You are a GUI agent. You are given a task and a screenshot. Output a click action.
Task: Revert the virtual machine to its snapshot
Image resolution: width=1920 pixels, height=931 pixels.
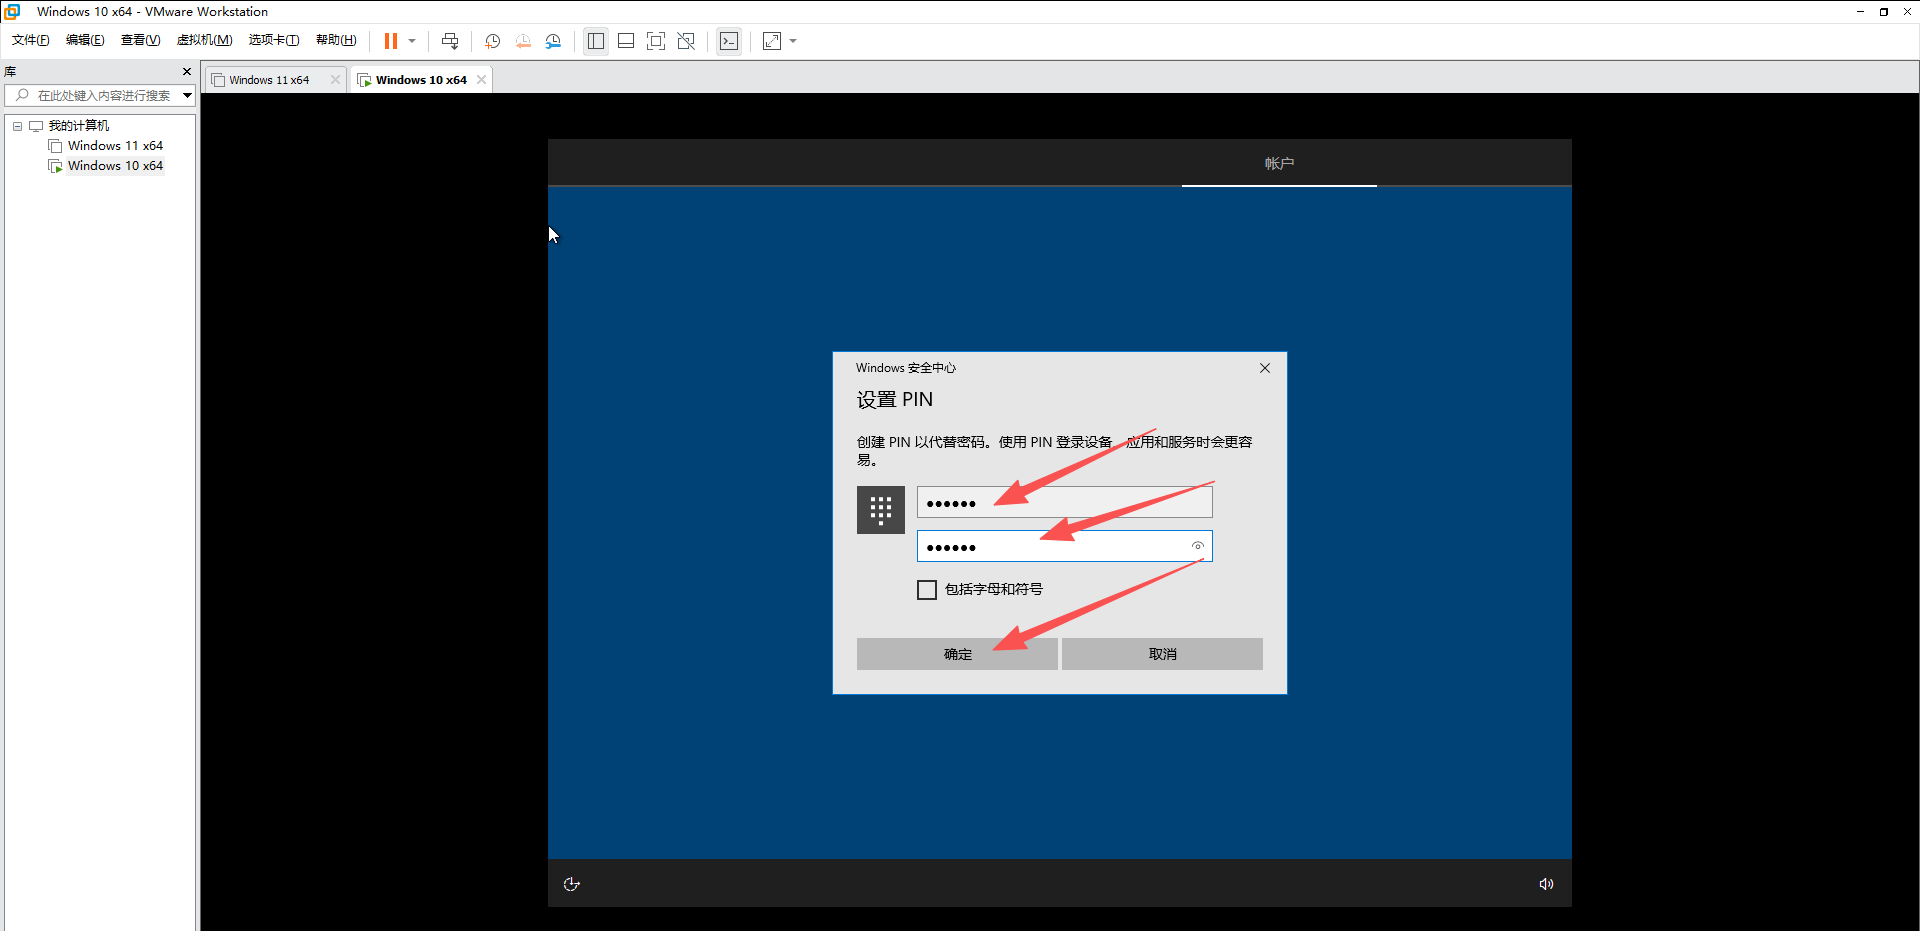click(523, 41)
